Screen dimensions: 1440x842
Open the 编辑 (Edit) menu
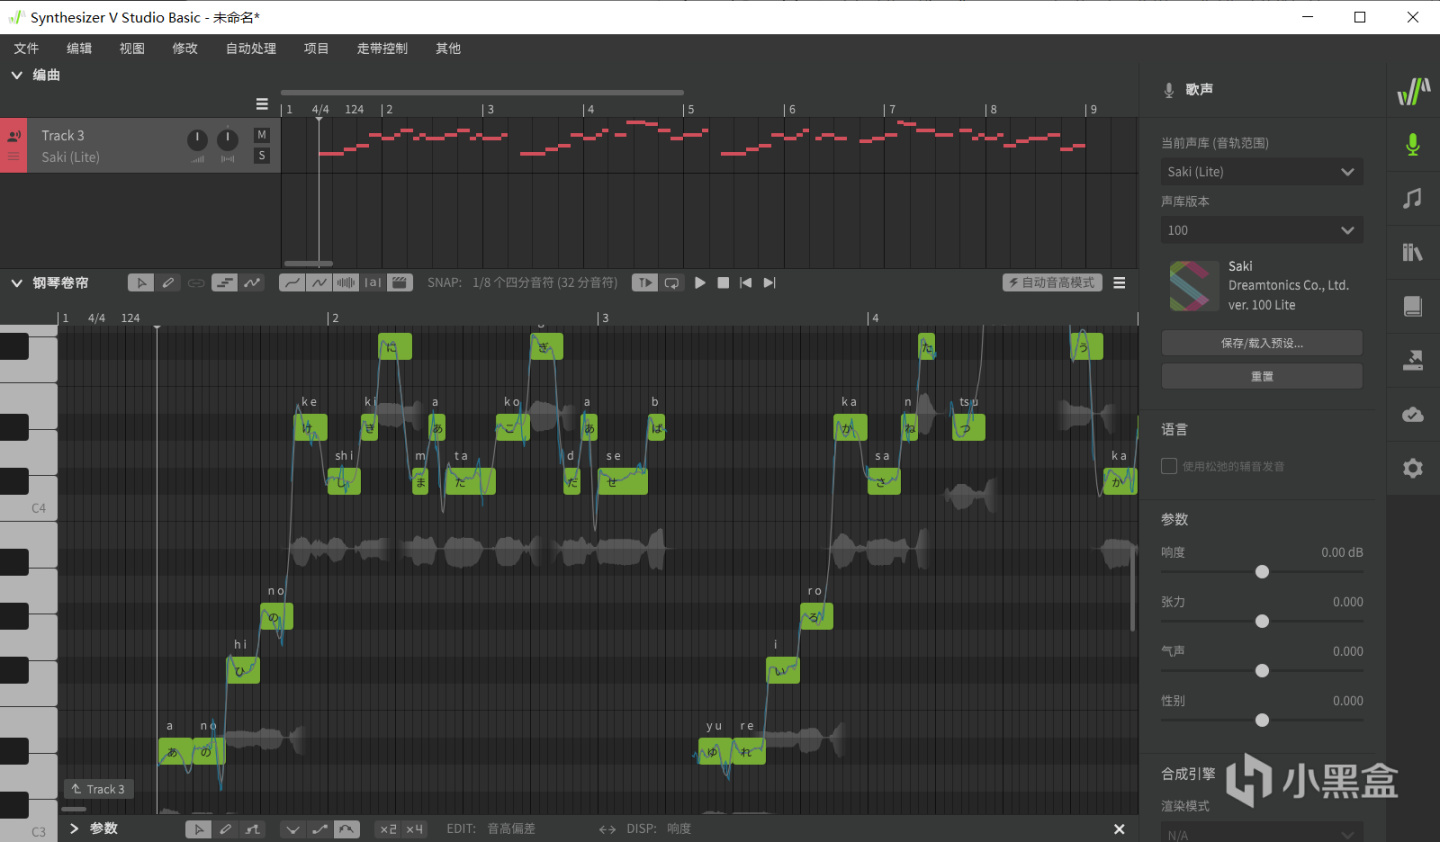coord(79,48)
